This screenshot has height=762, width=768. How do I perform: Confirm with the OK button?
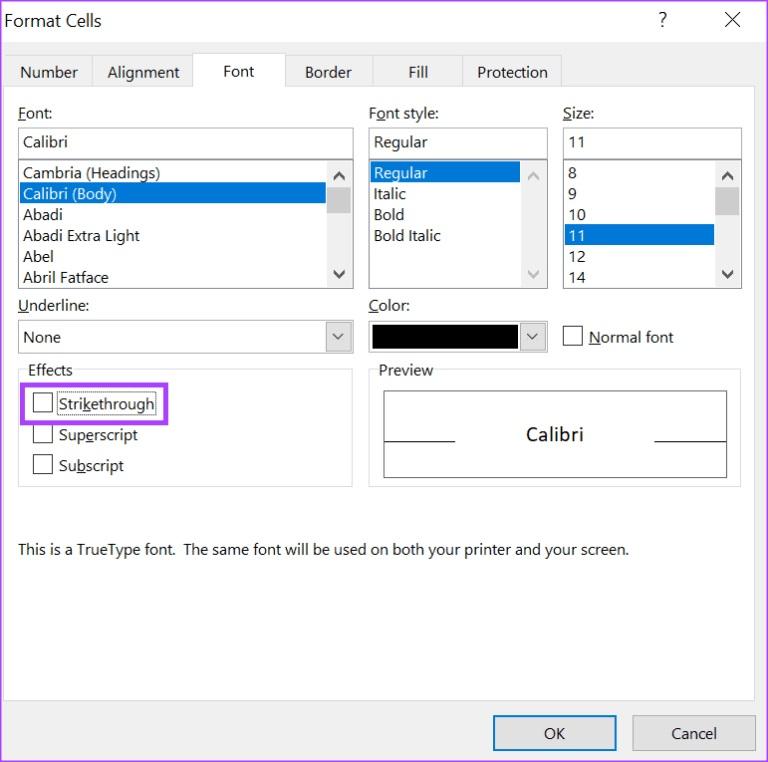(554, 733)
